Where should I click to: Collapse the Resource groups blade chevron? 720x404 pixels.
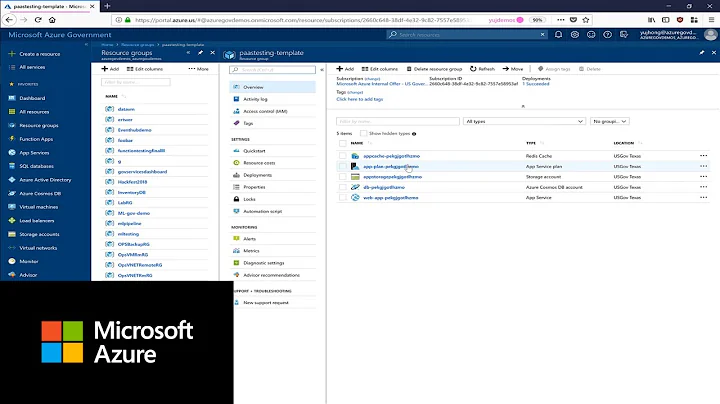[x=188, y=53]
